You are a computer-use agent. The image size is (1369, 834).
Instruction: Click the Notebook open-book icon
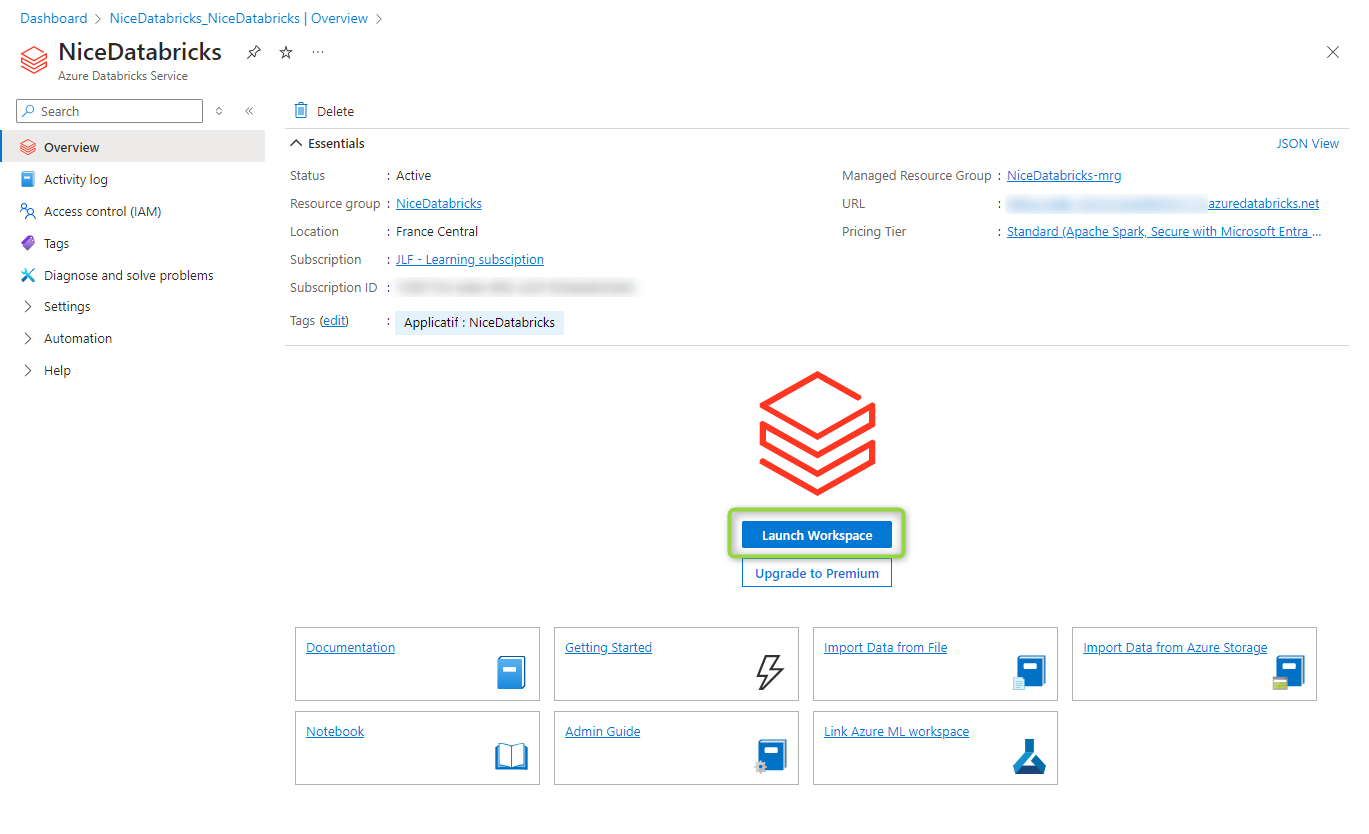click(x=511, y=756)
